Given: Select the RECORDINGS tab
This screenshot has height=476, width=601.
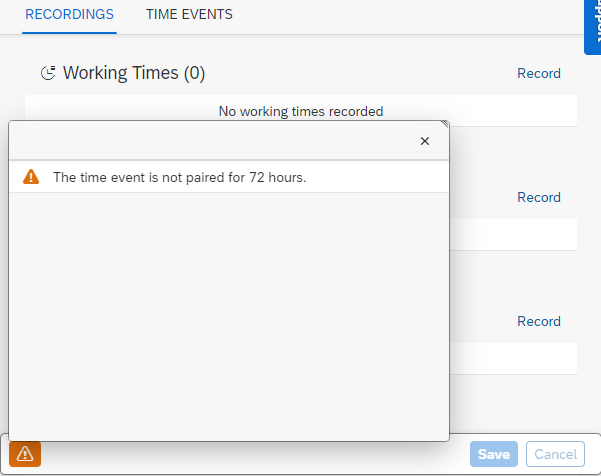Looking at the screenshot, I should [x=69, y=15].
